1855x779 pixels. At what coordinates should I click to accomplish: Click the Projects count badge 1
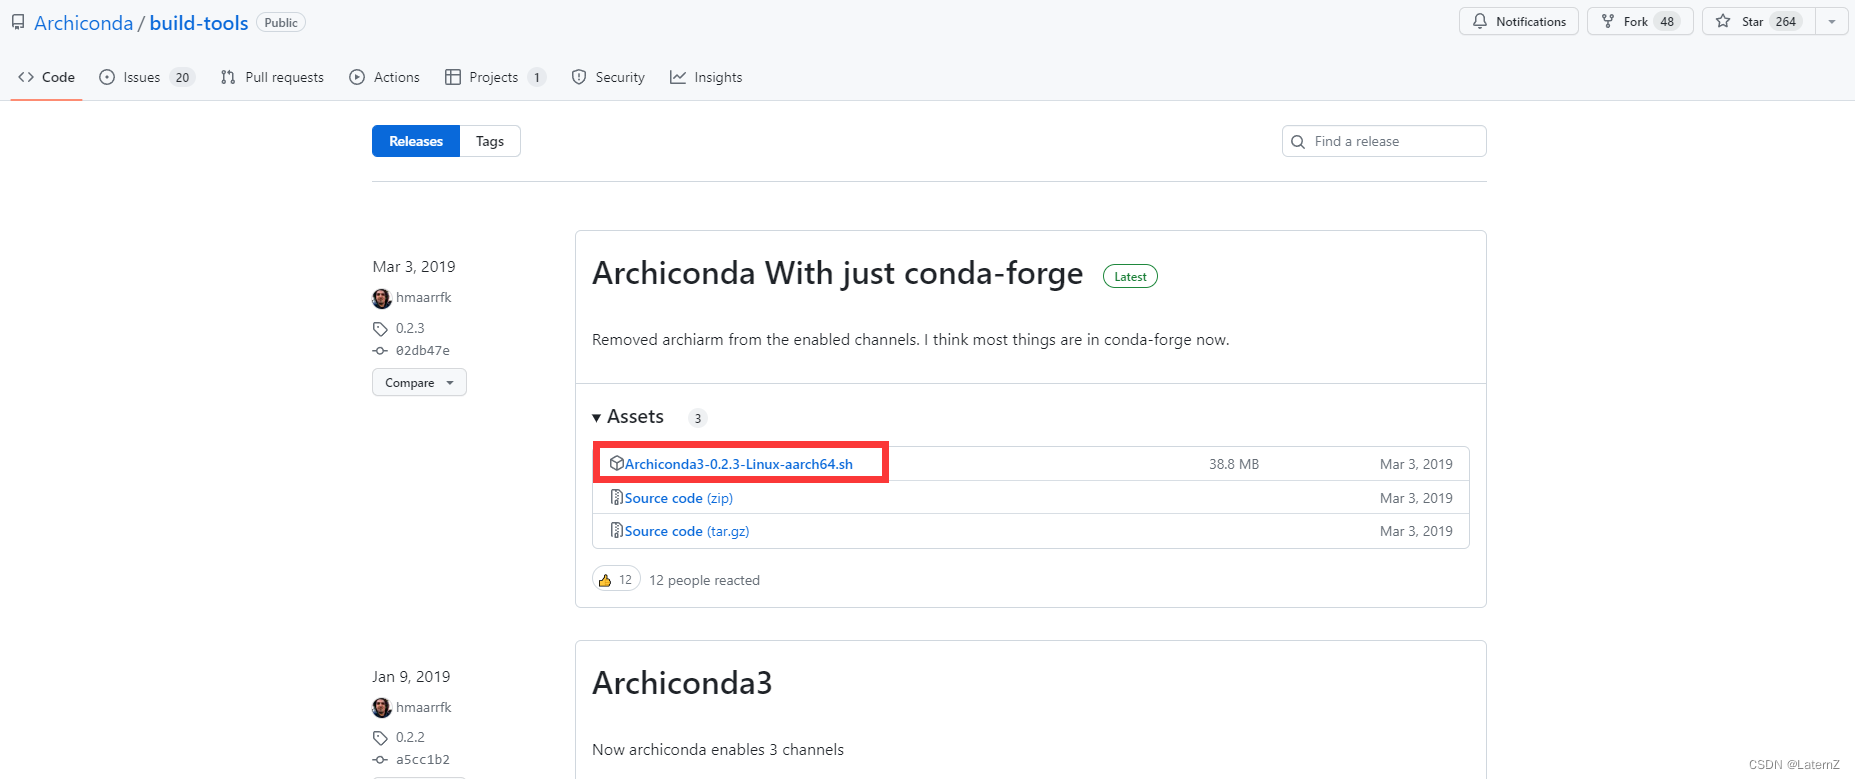[537, 77]
